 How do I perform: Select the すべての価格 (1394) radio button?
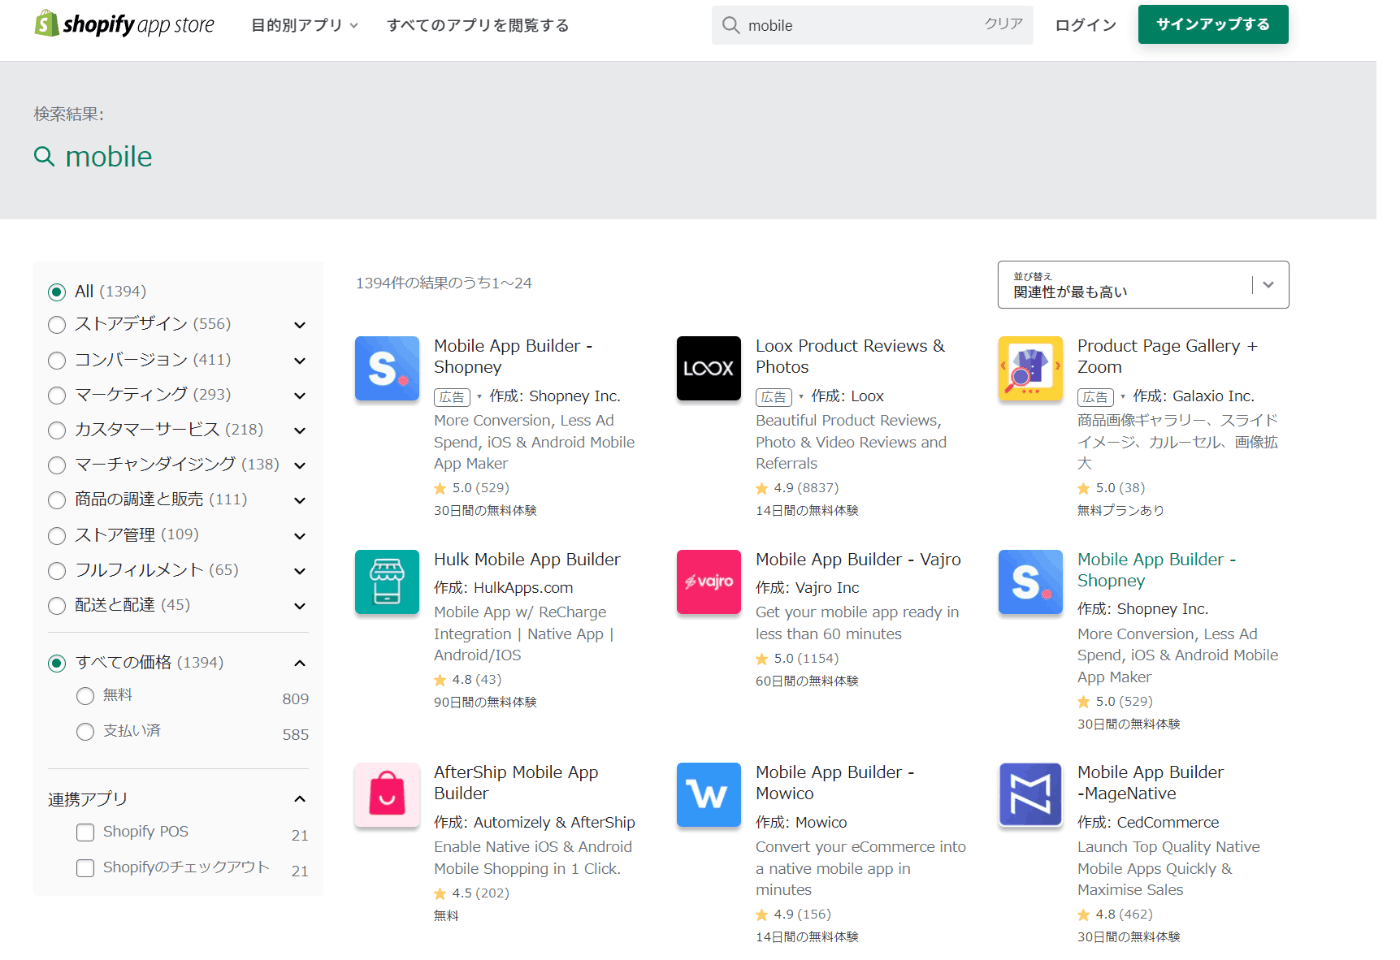coord(57,663)
